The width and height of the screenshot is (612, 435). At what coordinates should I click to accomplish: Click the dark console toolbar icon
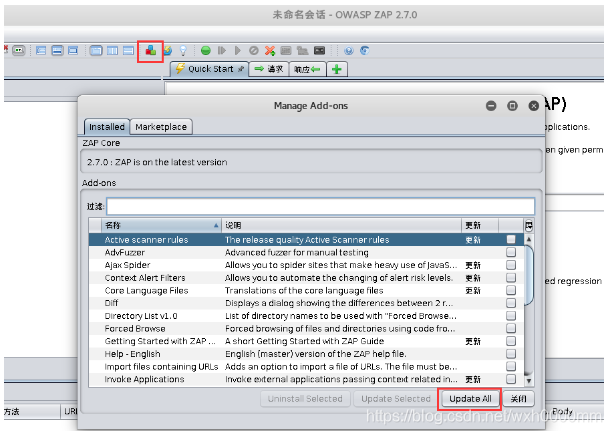(x=319, y=50)
